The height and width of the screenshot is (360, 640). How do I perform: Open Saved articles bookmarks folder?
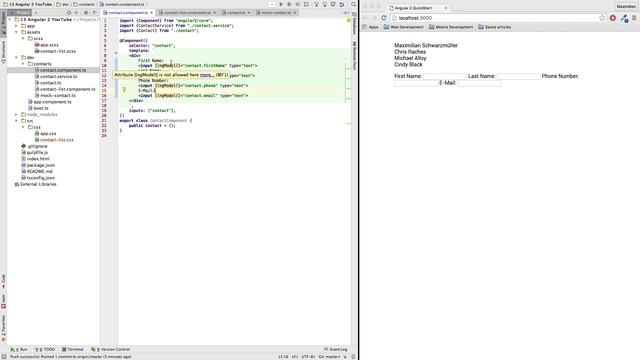pos(494,27)
